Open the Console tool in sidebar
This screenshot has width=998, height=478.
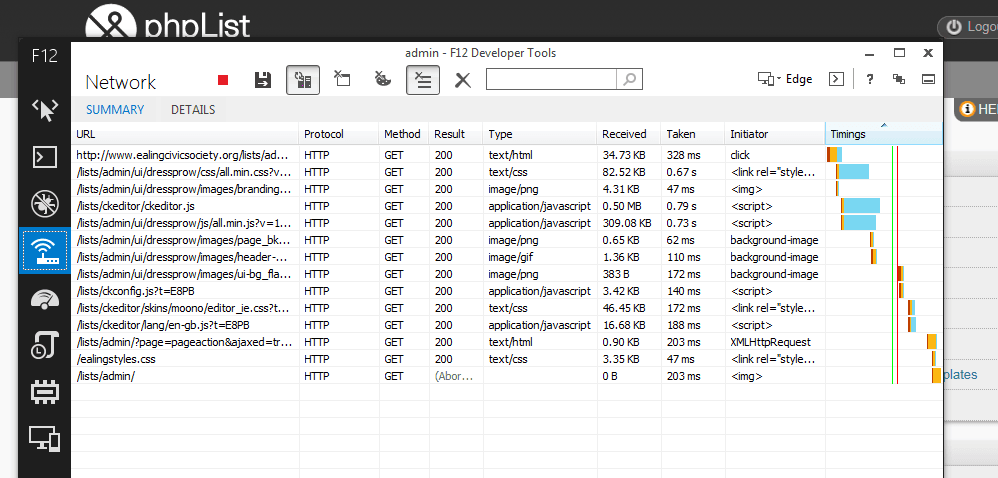(x=45, y=156)
